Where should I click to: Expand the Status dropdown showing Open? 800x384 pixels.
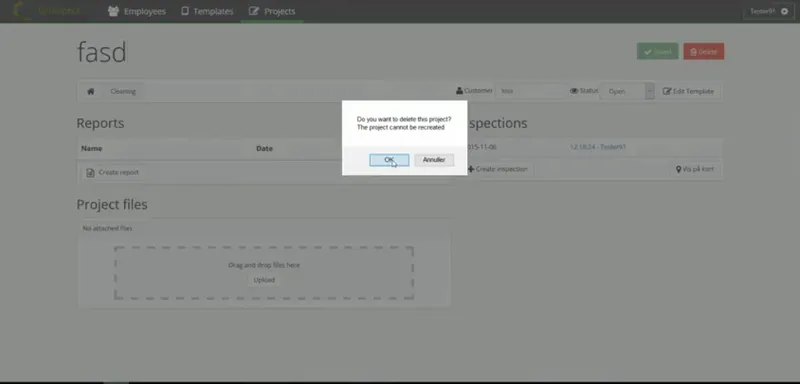pyautogui.click(x=627, y=91)
